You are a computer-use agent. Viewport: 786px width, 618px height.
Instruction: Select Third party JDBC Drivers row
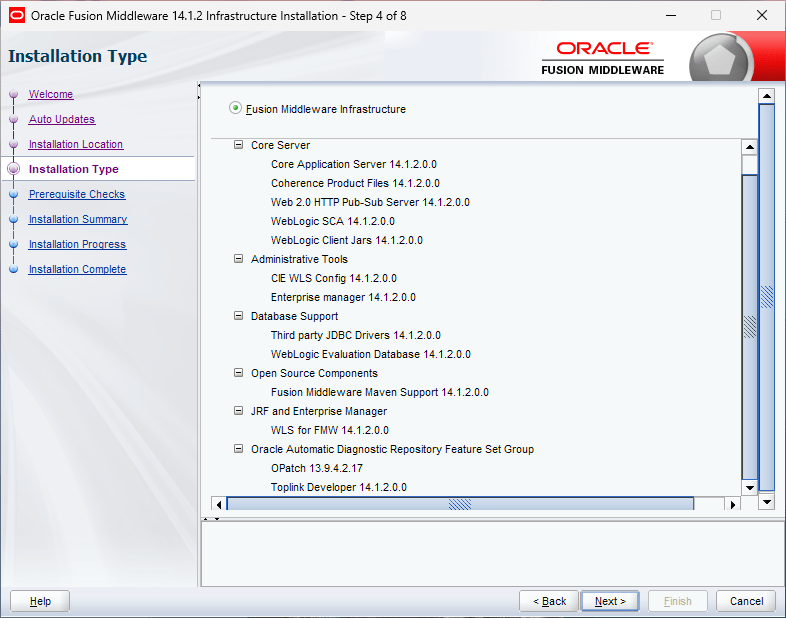(355, 335)
